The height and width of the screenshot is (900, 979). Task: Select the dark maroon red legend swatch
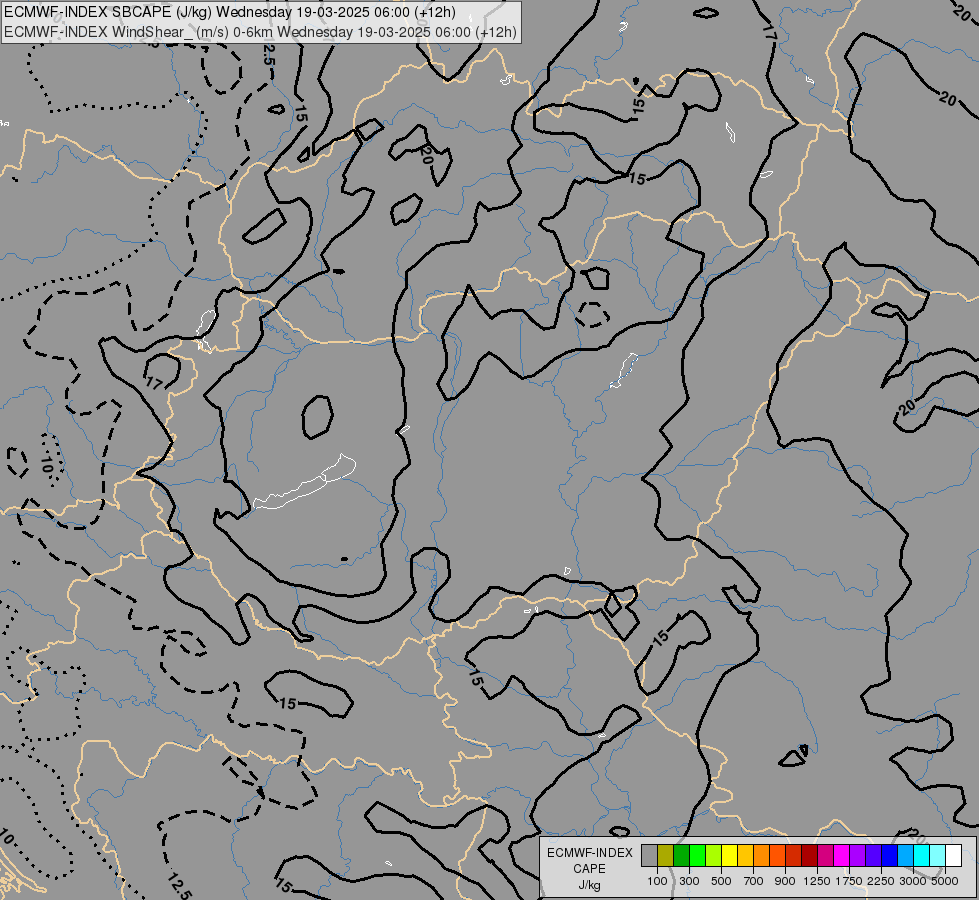coord(809,855)
